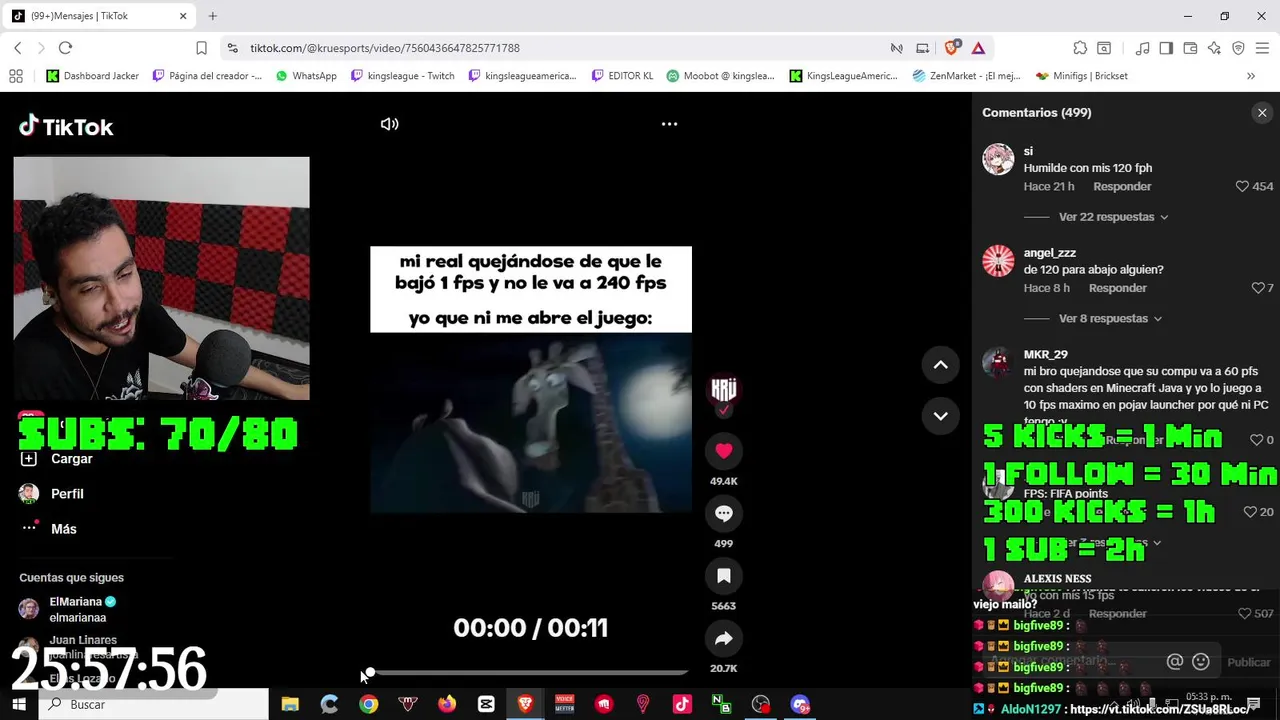View site information icon
The image size is (1280, 720).
click(232, 48)
